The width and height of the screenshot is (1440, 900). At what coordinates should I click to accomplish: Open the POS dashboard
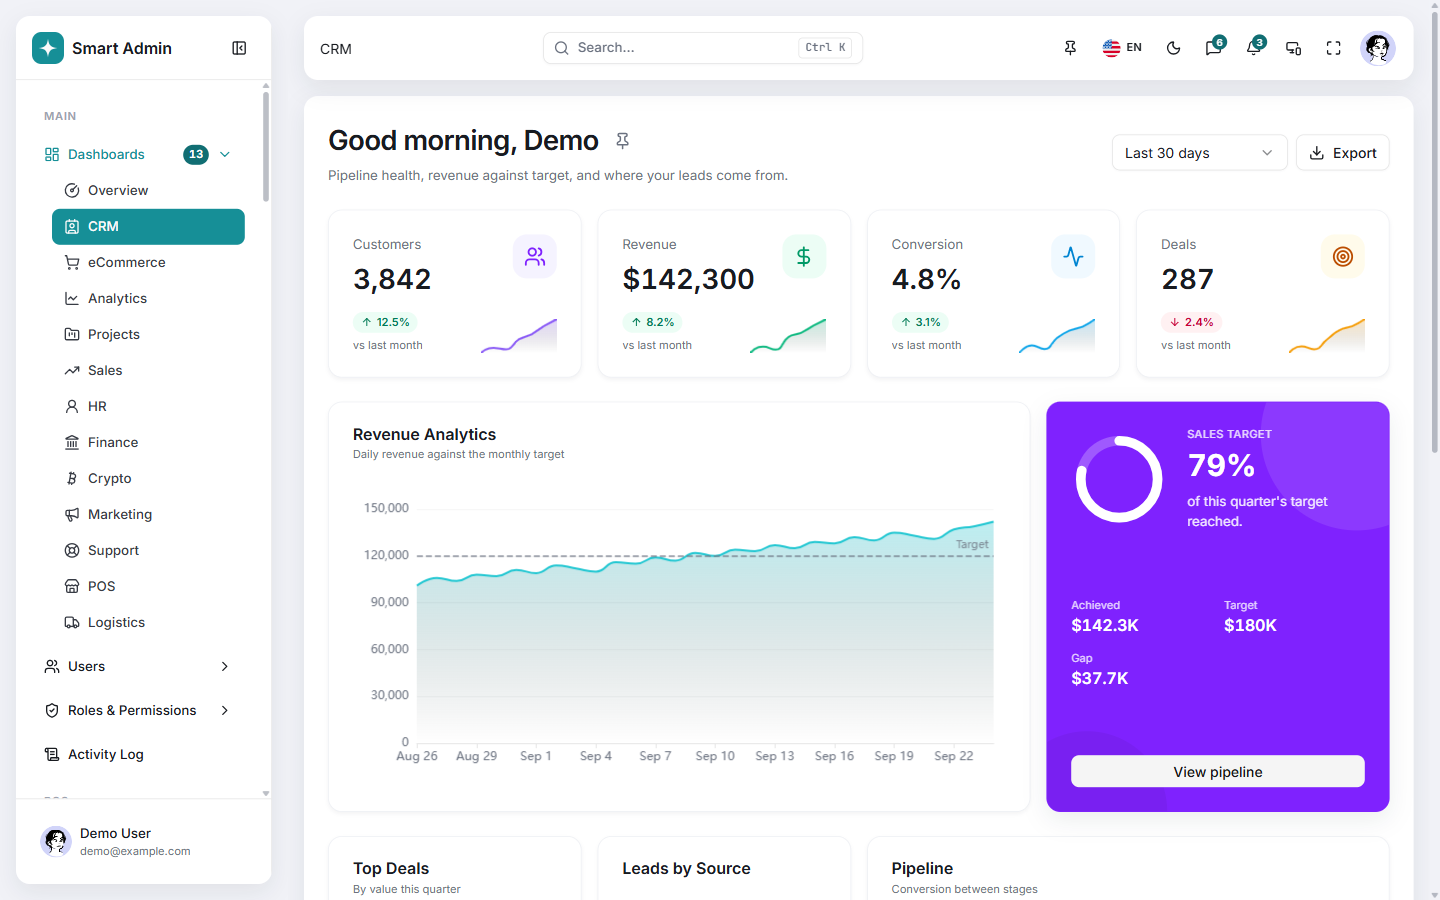148,586
